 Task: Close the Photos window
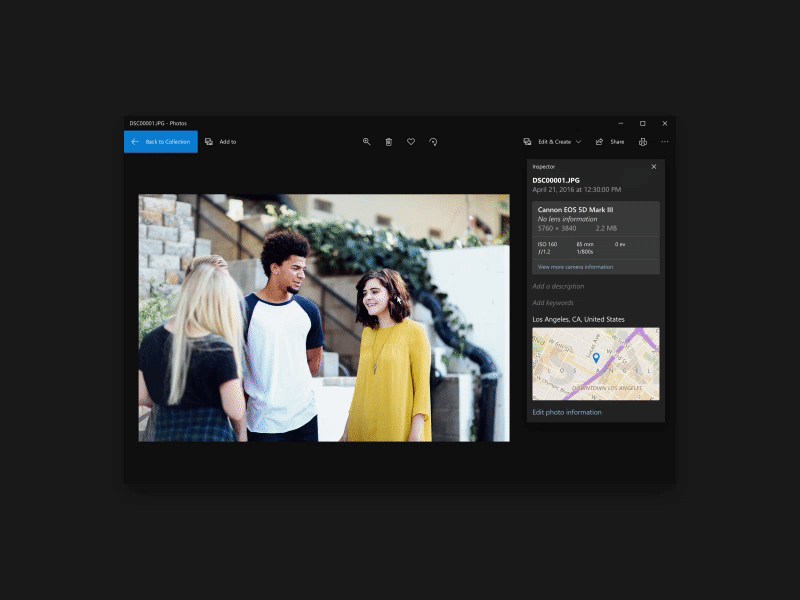coord(665,123)
